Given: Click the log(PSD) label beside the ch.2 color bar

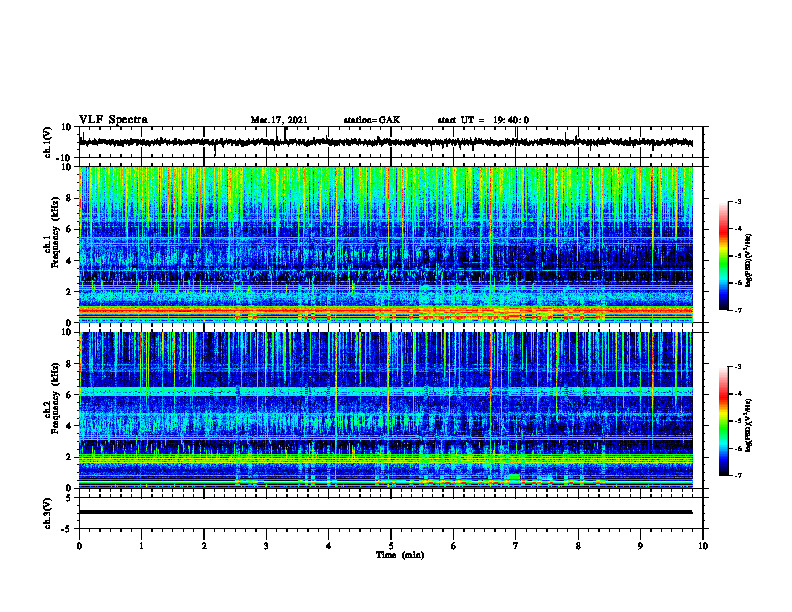Looking at the screenshot, I should (x=749, y=425).
